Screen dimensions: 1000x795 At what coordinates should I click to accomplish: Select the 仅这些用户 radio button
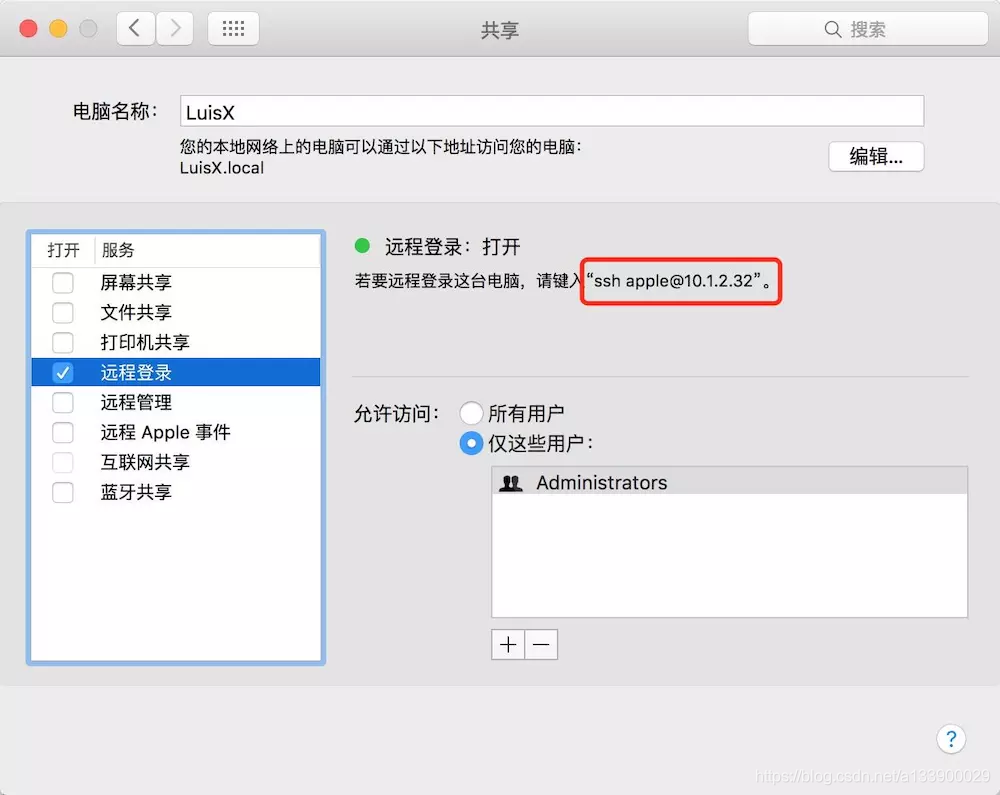coord(471,443)
